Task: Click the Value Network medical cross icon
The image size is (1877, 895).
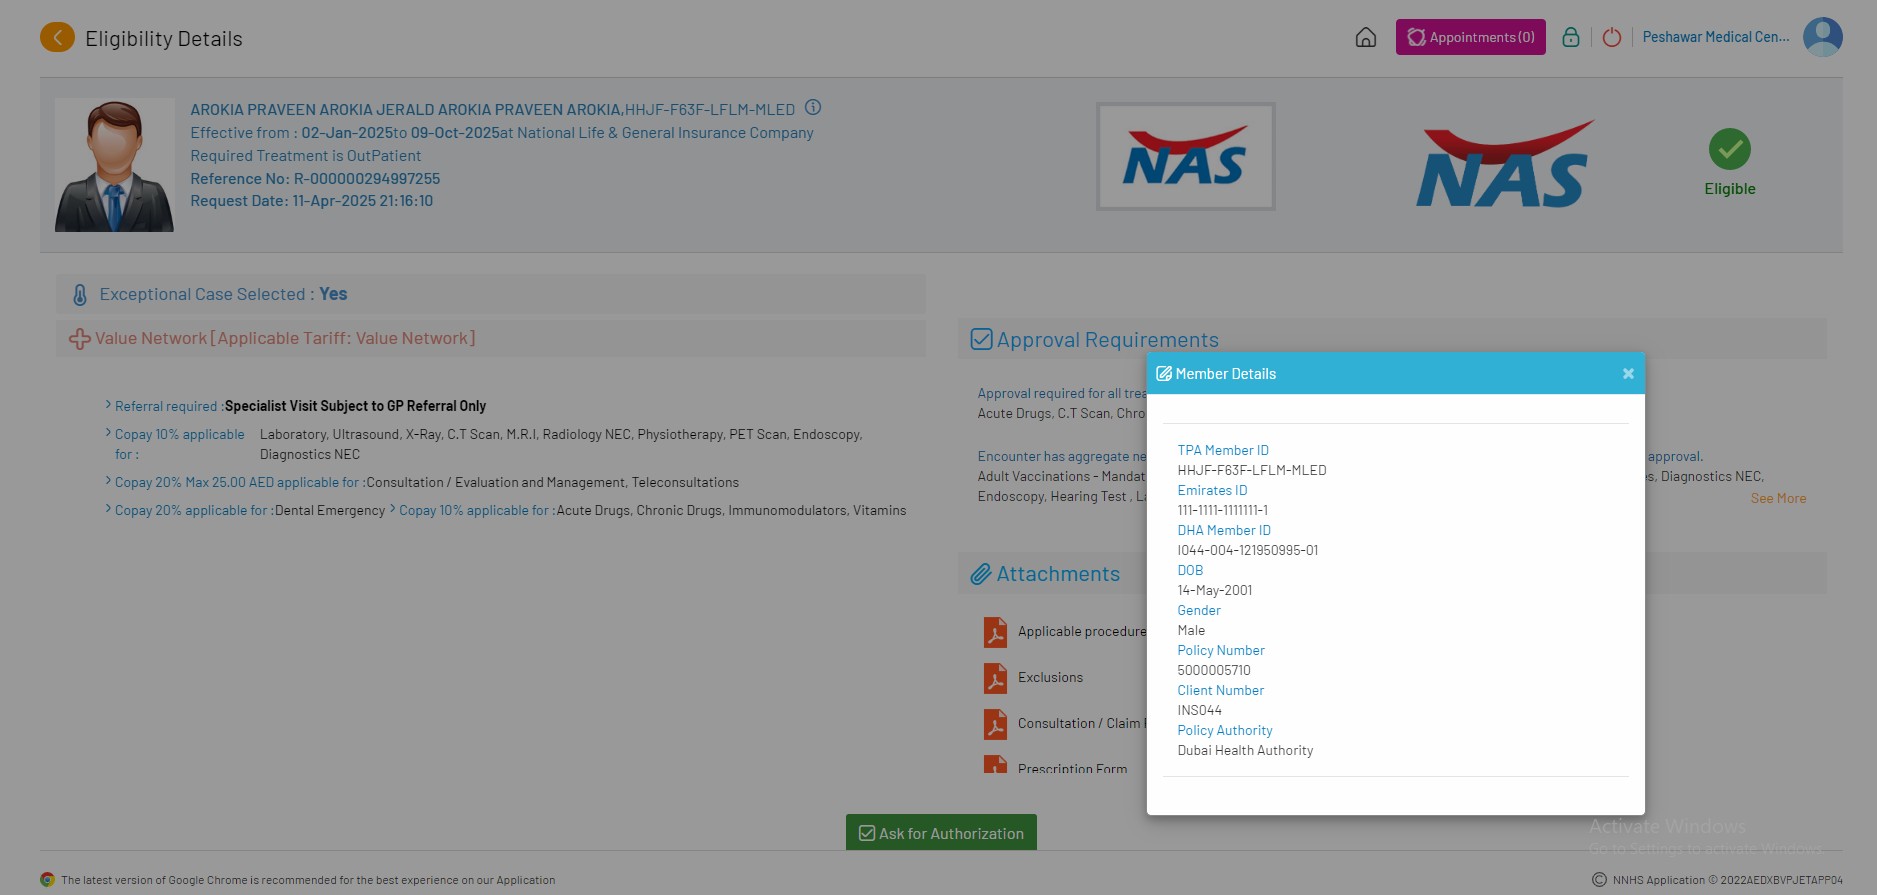Action: click(x=79, y=339)
